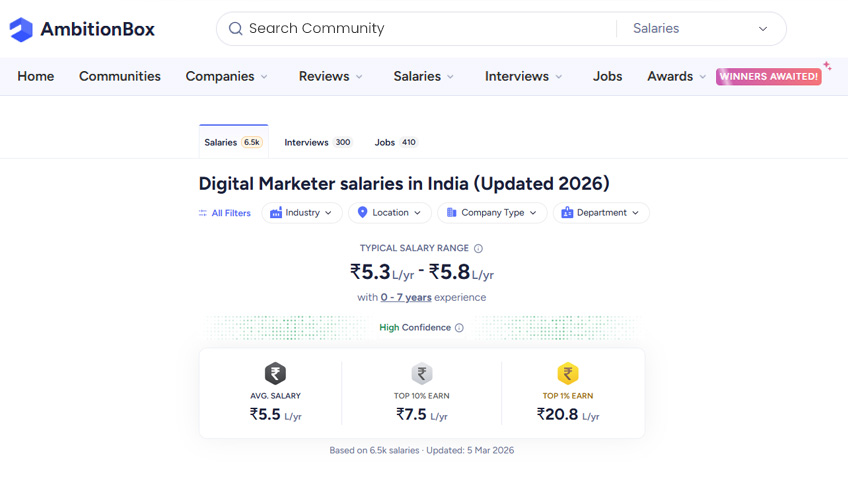Click info icon beside Typical Salary Range

[x=478, y=248]
